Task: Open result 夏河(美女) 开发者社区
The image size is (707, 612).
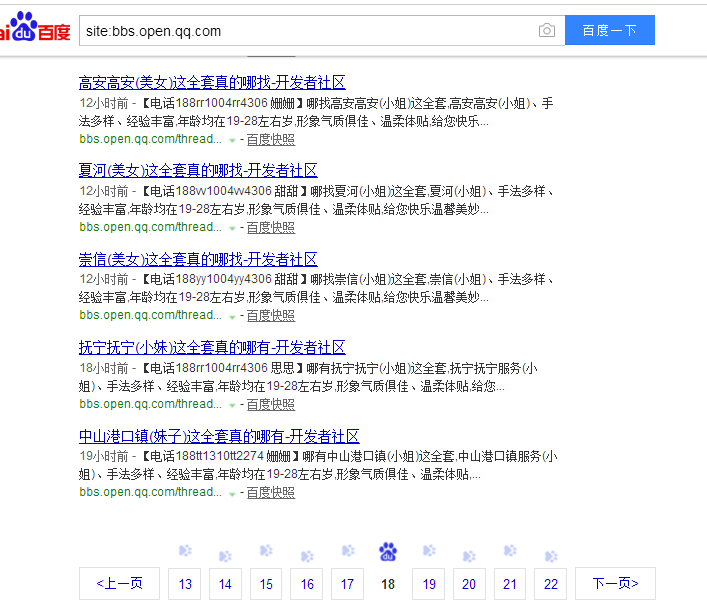Action: click(198, 170)
